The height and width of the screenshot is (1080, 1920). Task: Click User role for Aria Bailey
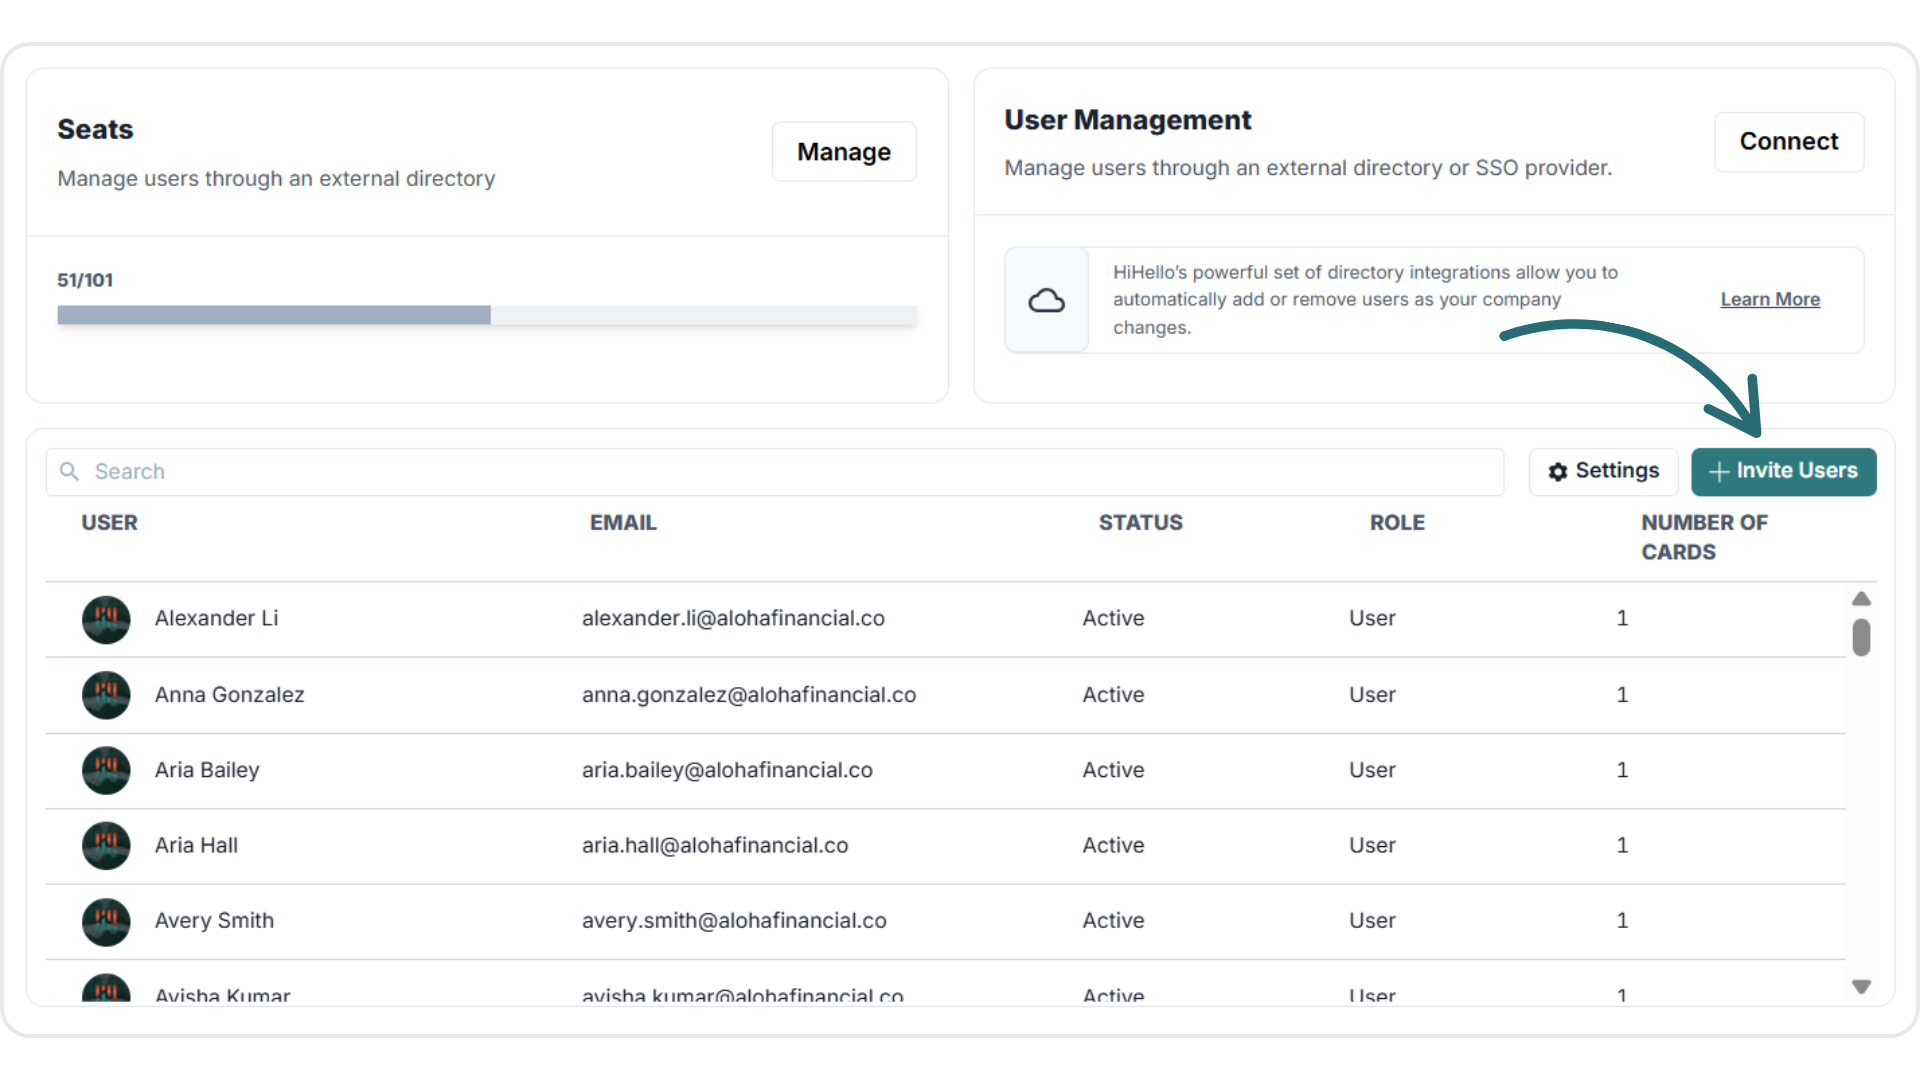(x=1372, y=770)
